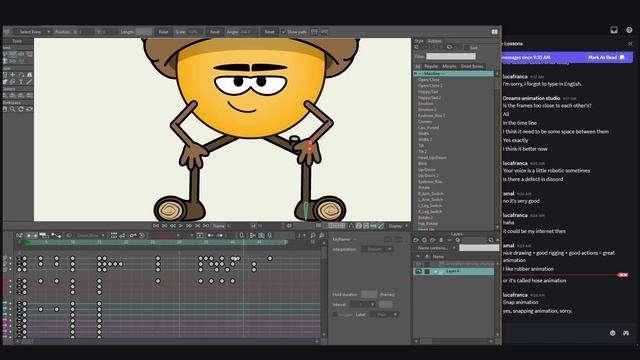Select the Head_Up/Down action
This screenshot has height=360, width=640.
432,158
